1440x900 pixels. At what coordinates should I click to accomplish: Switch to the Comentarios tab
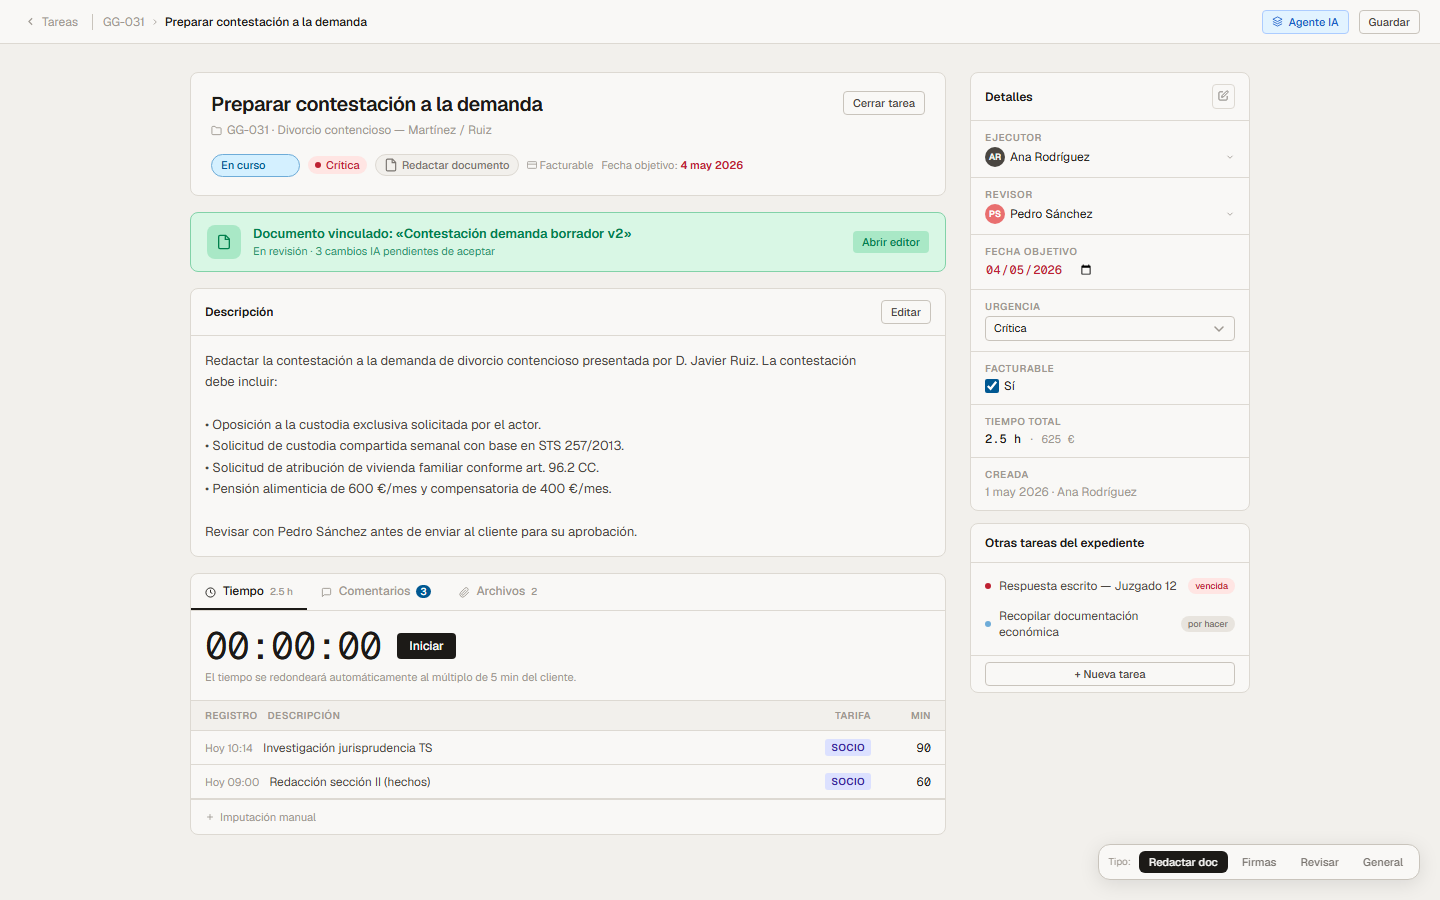click(375, 592)
